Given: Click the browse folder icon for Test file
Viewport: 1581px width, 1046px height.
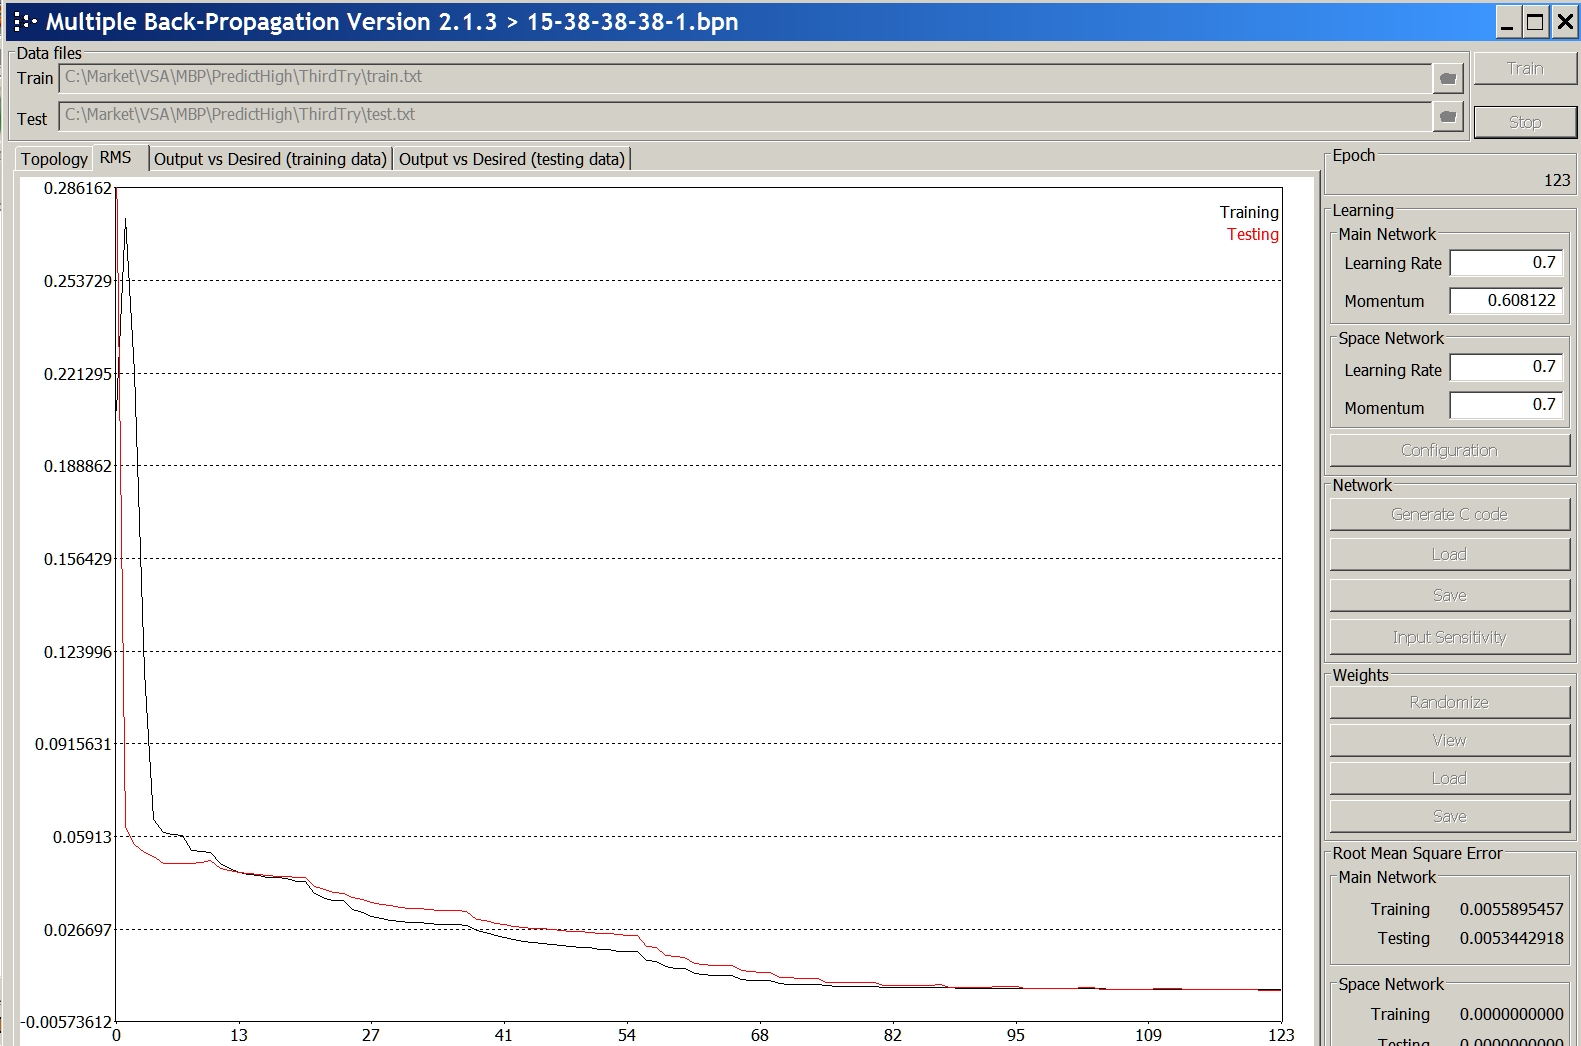Looking at the screenshot, I should coord(1447,117).
